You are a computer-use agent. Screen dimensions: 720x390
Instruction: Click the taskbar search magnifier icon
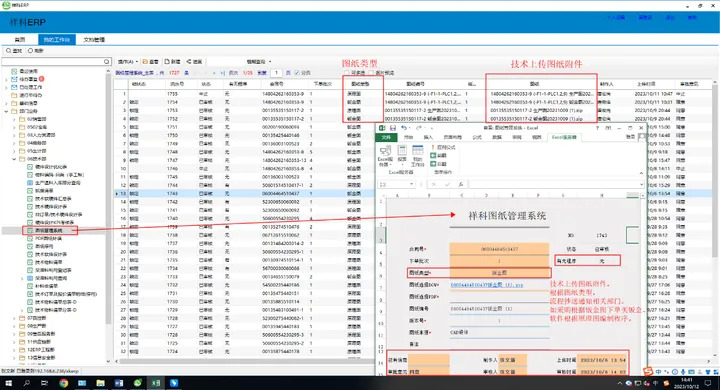[x=27, y=383]
